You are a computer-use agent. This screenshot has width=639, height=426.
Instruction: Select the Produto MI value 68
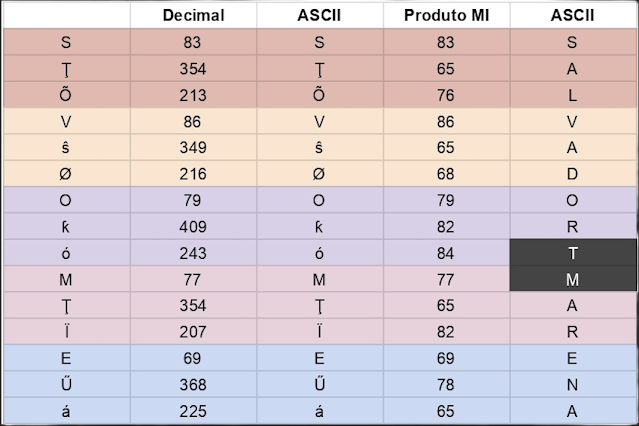(446, 174)
